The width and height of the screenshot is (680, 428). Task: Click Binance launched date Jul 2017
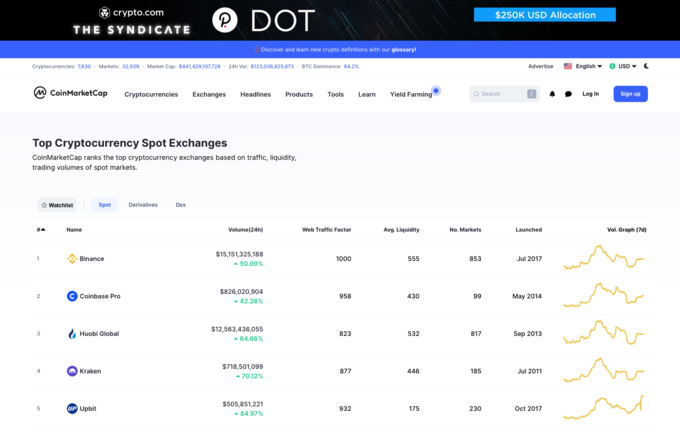[529, 258]
